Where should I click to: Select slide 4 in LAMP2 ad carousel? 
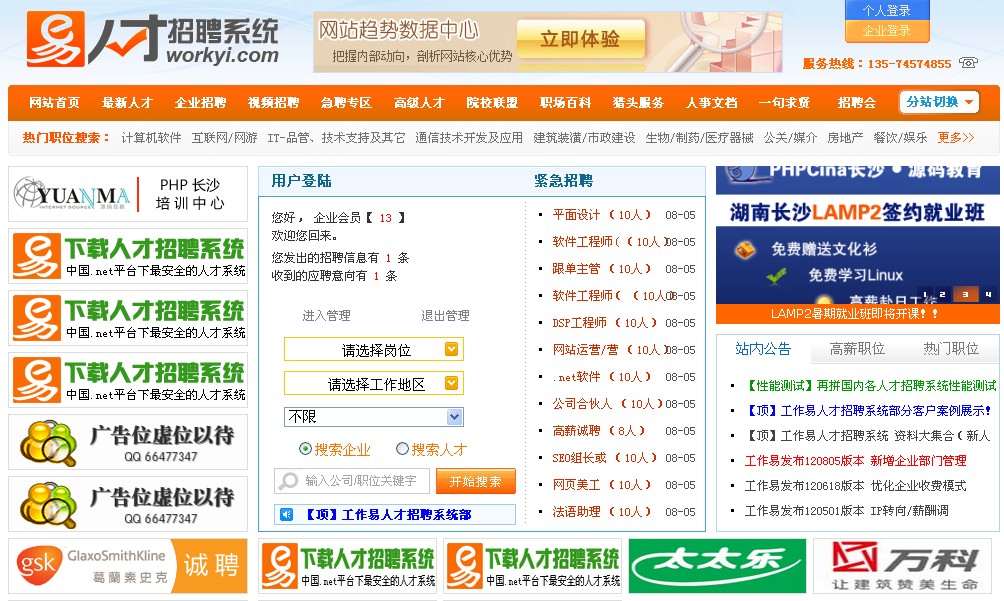[989, 294]
